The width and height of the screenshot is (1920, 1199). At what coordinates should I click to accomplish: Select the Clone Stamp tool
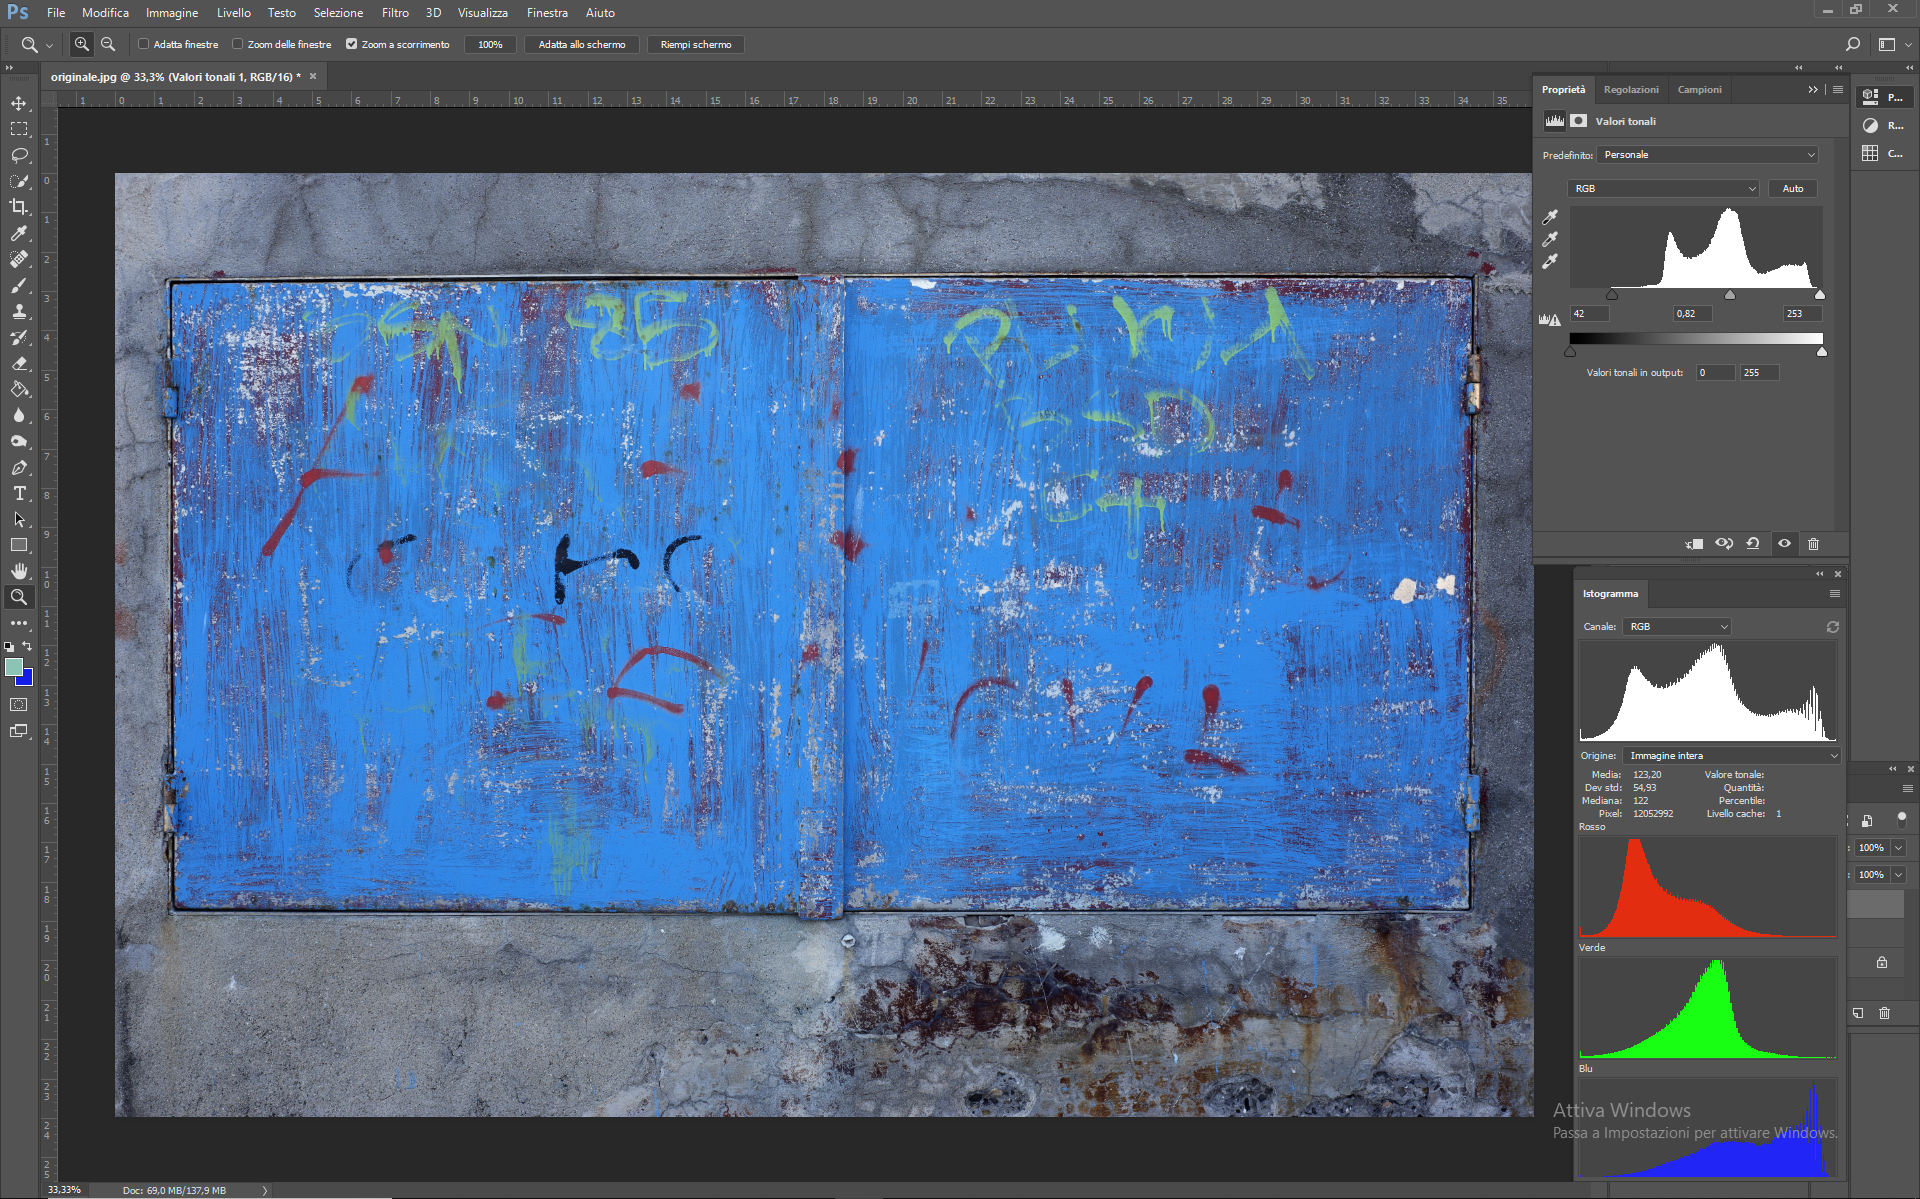click(19, 311)
